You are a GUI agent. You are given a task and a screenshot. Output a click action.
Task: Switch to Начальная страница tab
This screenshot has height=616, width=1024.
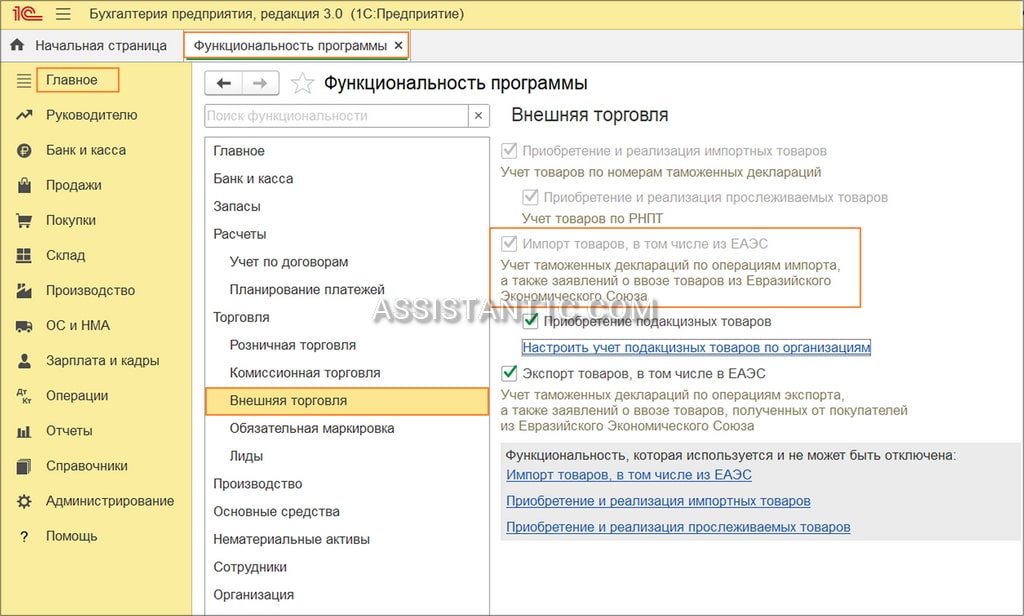tap(101, 46)
